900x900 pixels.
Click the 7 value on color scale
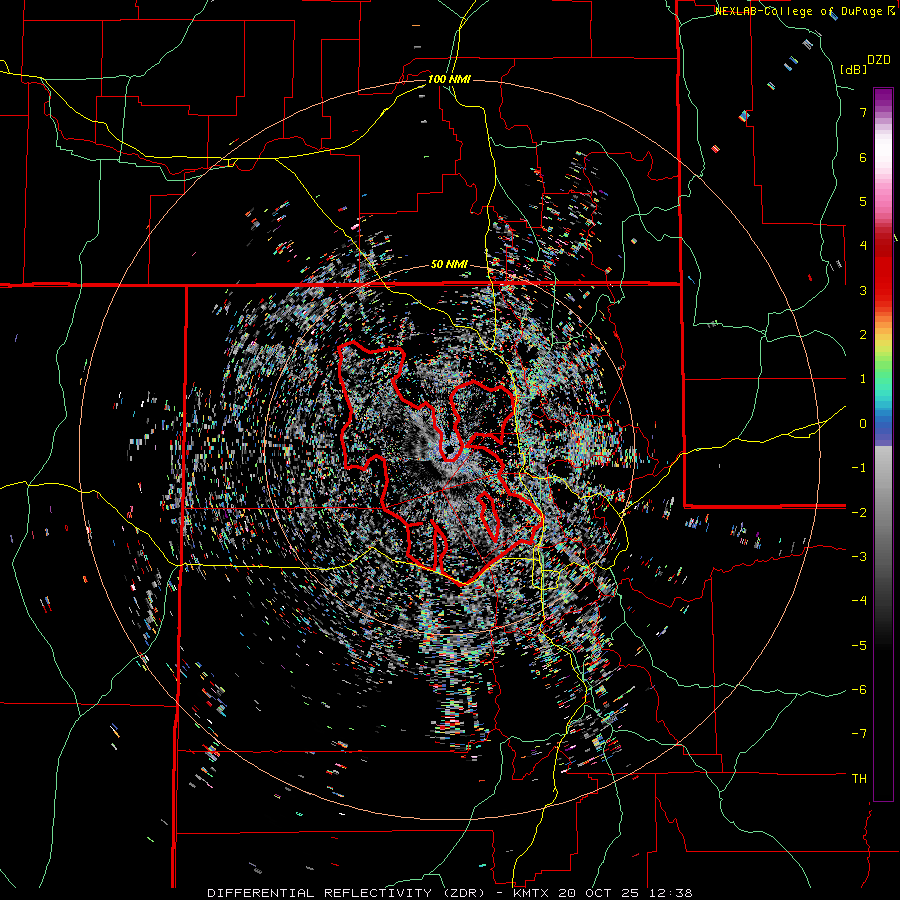pos(863,112)
